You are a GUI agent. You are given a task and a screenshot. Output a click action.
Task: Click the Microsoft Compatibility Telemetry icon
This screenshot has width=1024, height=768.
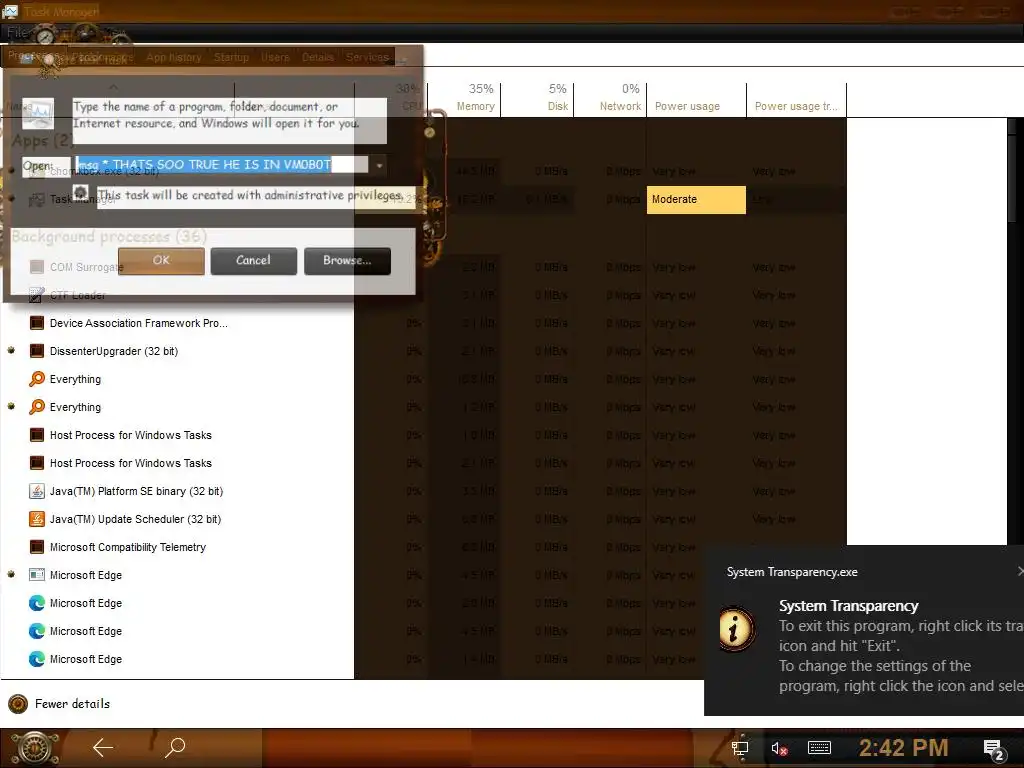(x=37, y=547)
